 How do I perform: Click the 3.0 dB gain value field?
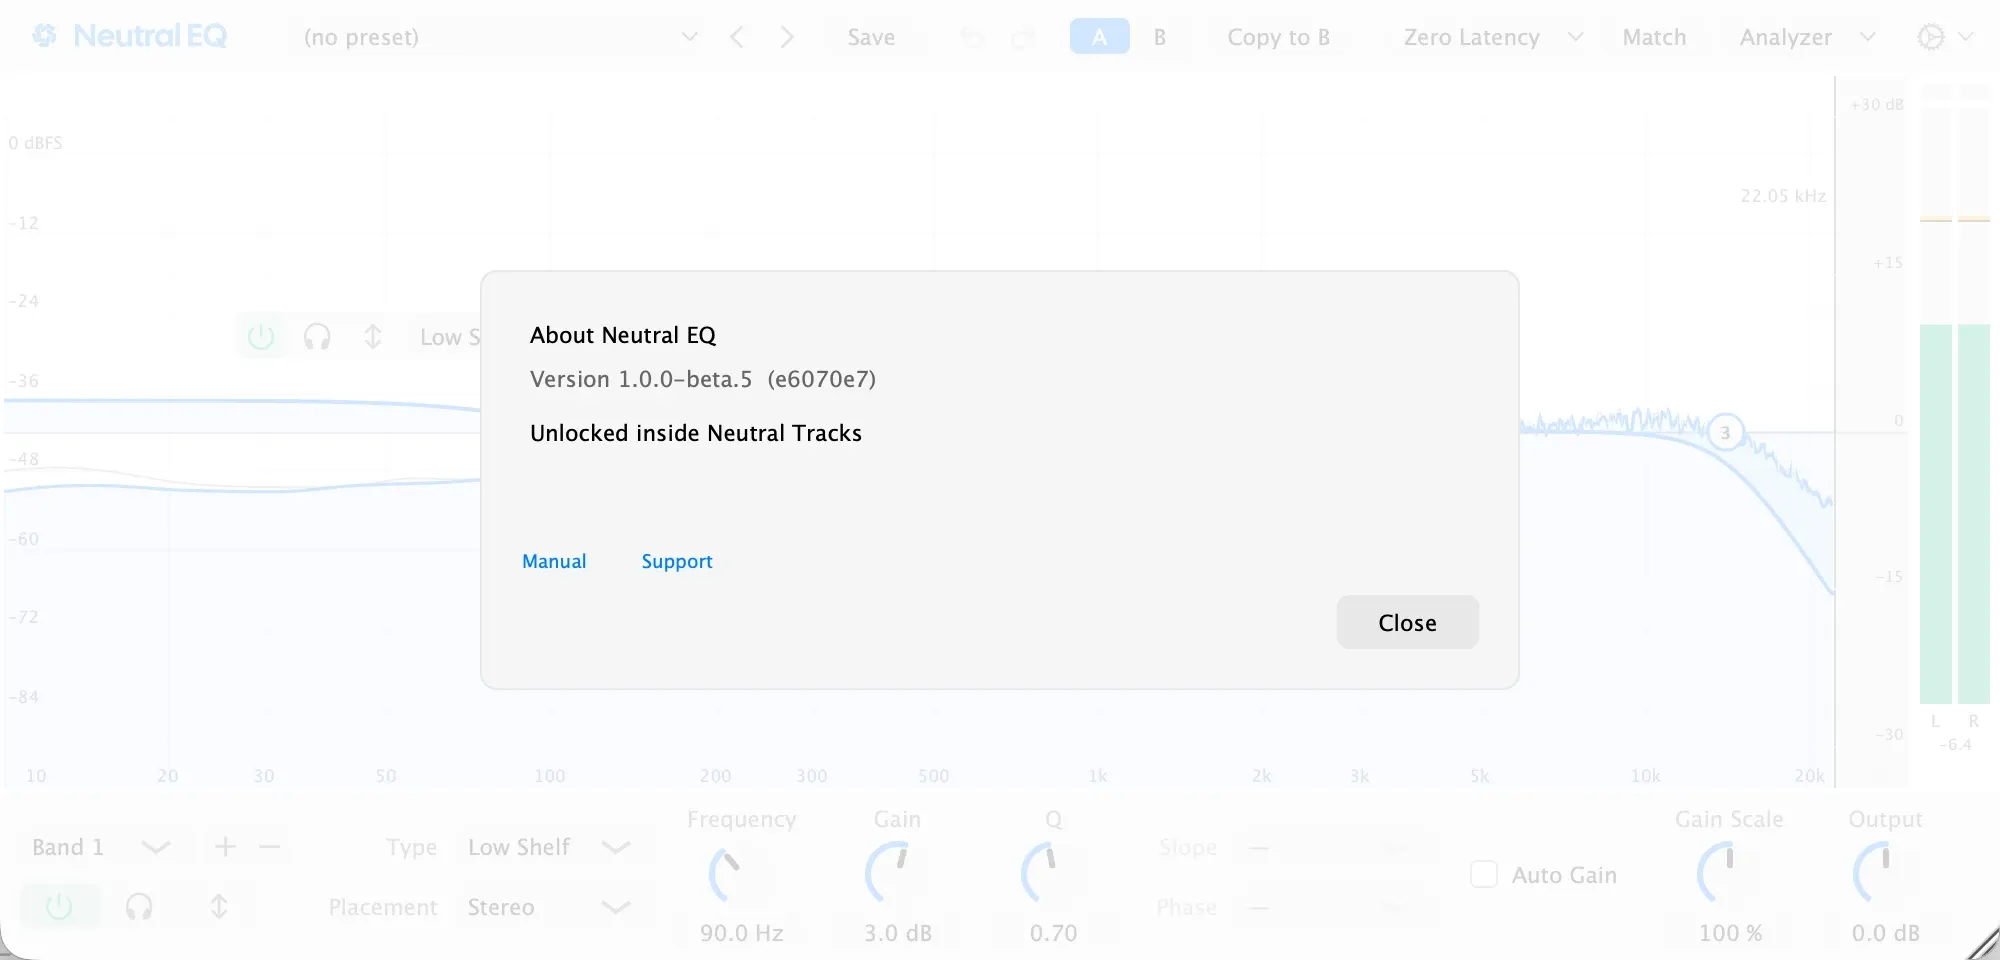pos(898,933)
